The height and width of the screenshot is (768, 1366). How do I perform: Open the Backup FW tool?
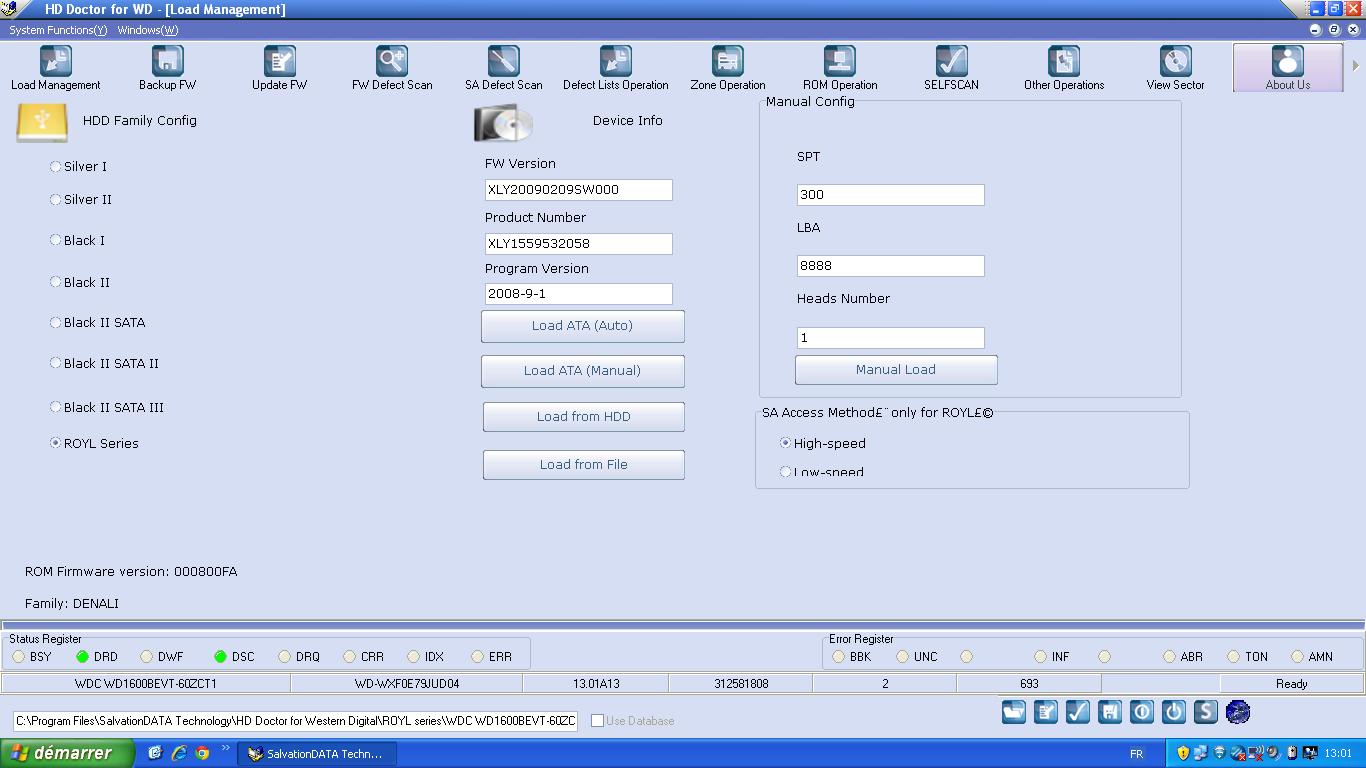pos(168,68)
